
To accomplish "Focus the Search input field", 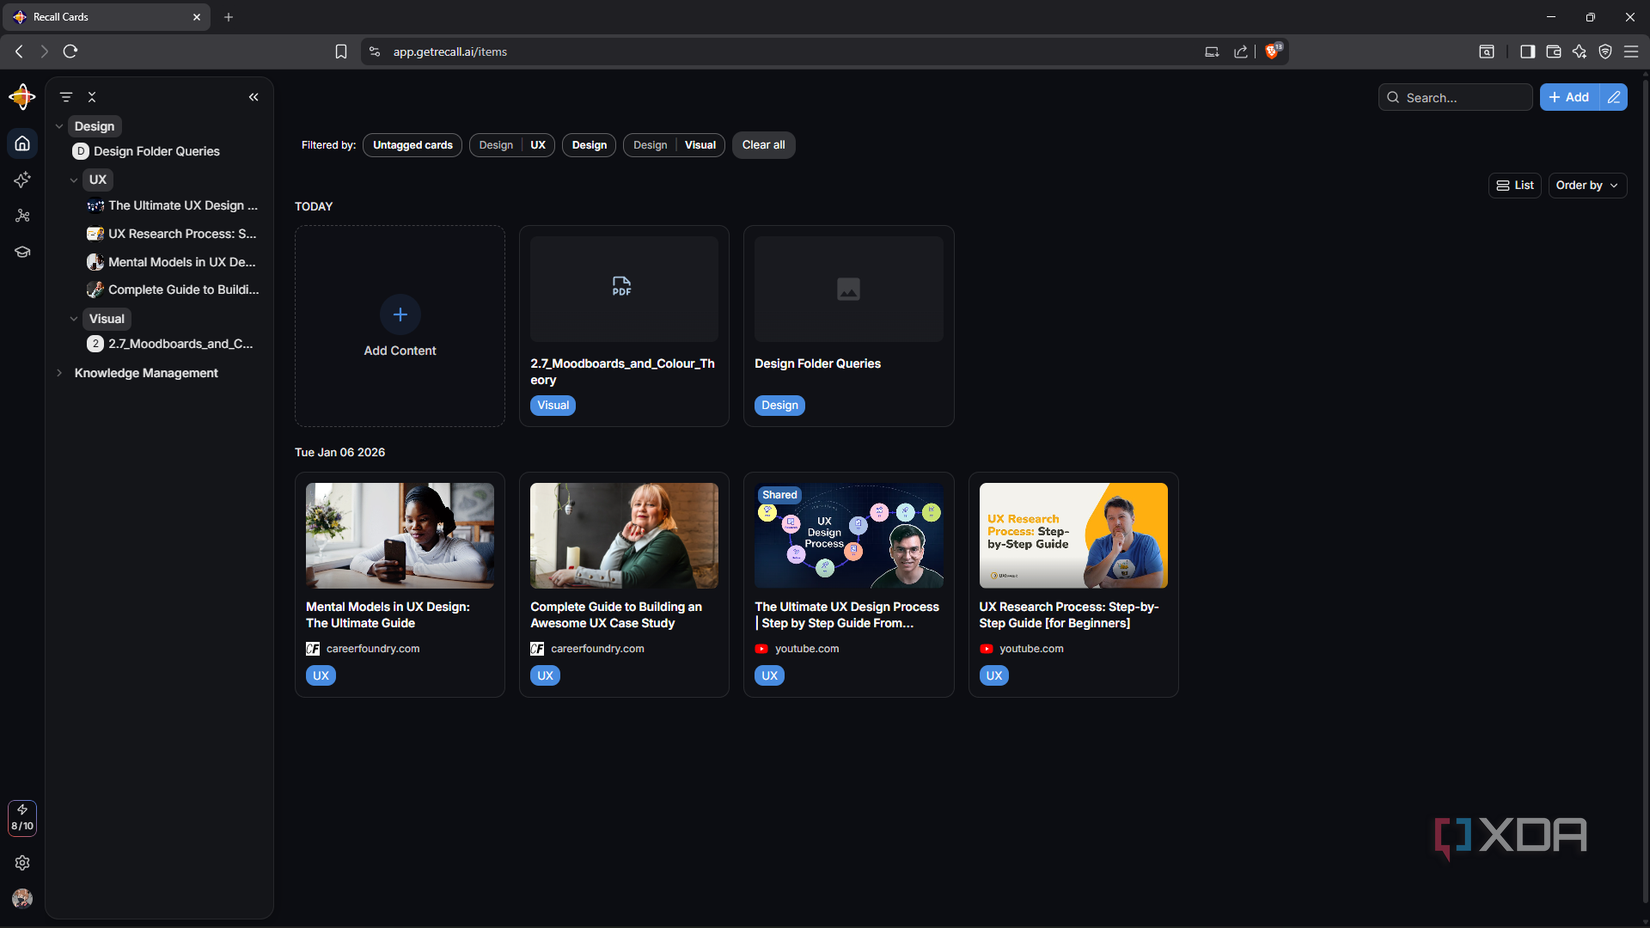I will [1456, 97].
